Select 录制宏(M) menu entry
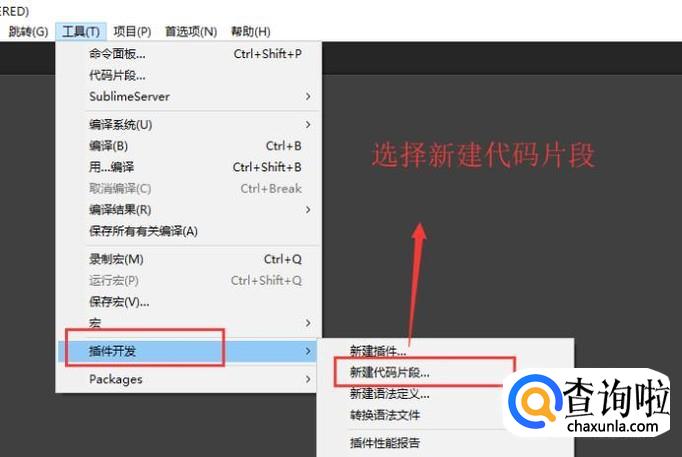Image resolution: width=682 pixels, height=457 pixels. 188,260
